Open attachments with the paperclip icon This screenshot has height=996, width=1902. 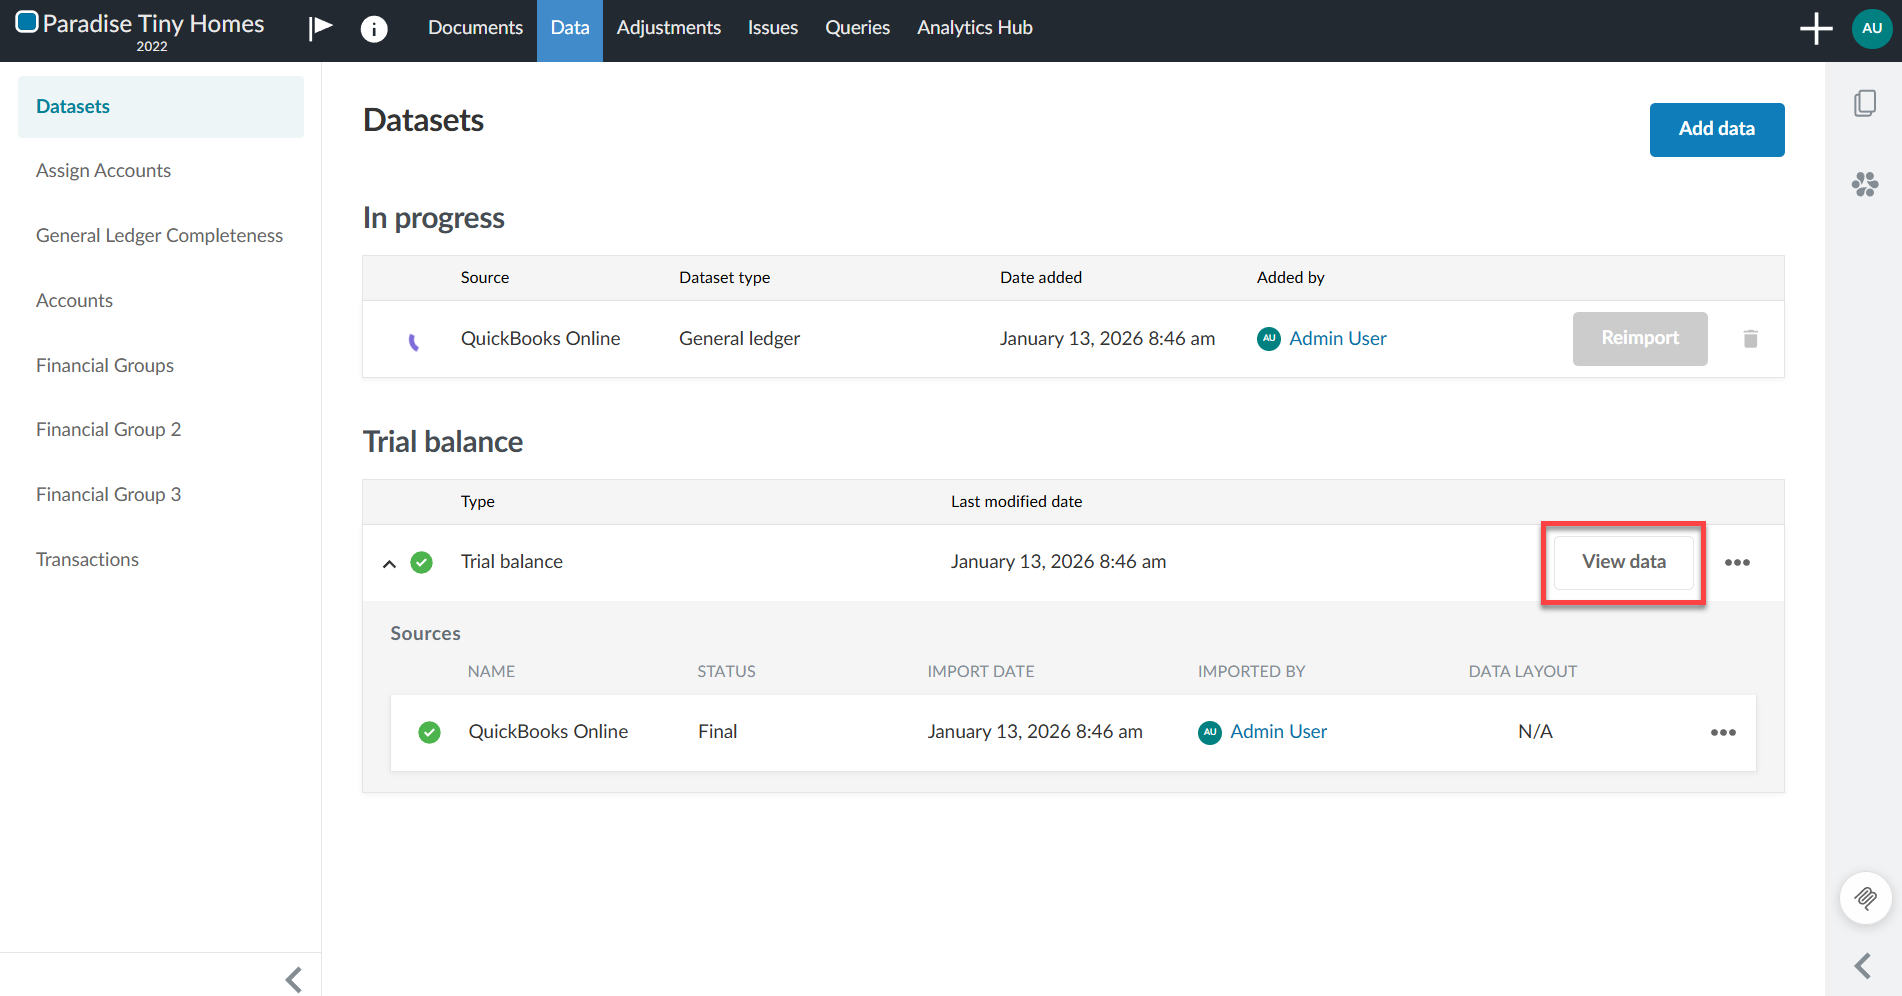(x=1865, y=897)
